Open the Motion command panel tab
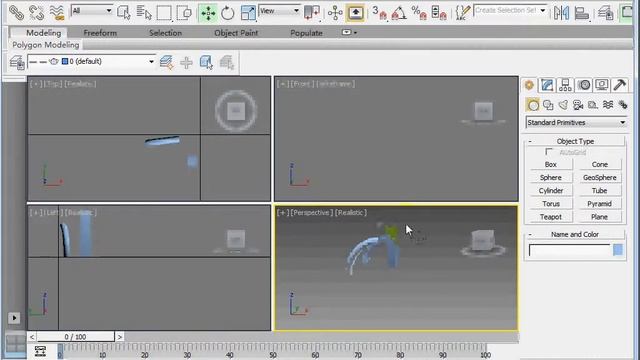 click(x=584, y=85)
